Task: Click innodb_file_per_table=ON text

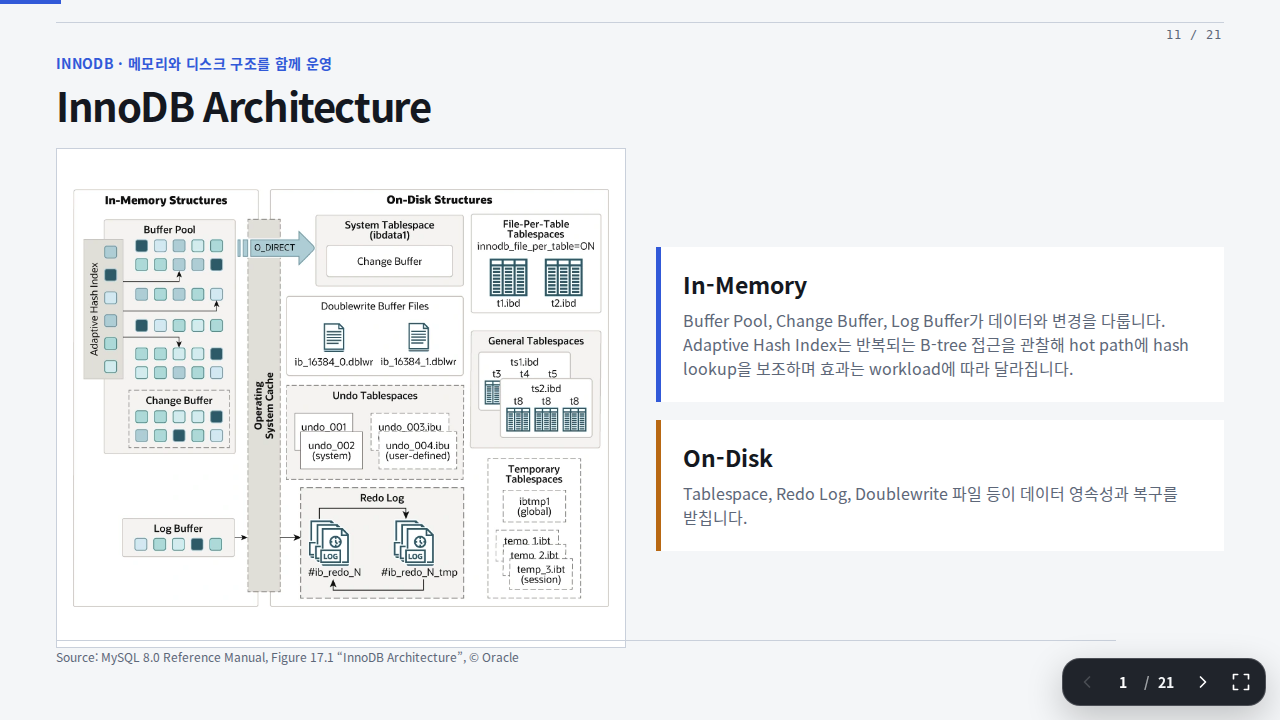Action: click(x=536, y=246)
